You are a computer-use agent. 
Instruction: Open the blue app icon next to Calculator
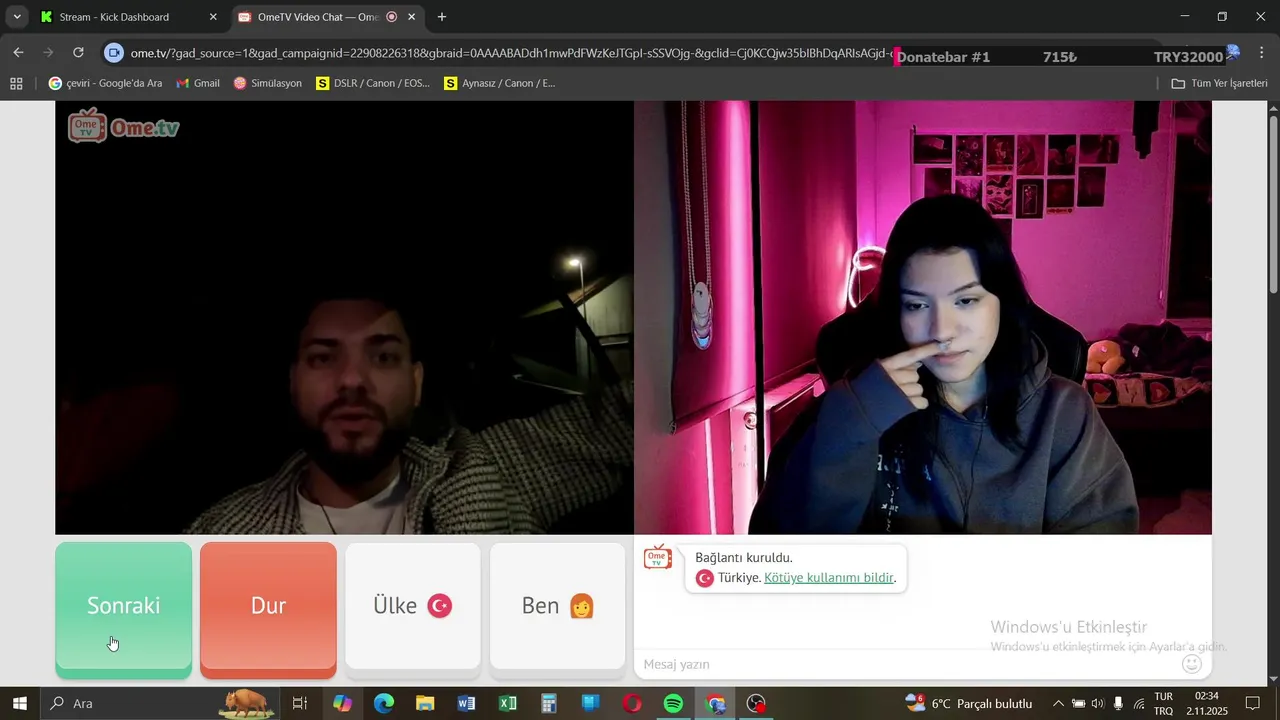coord(590,703)
